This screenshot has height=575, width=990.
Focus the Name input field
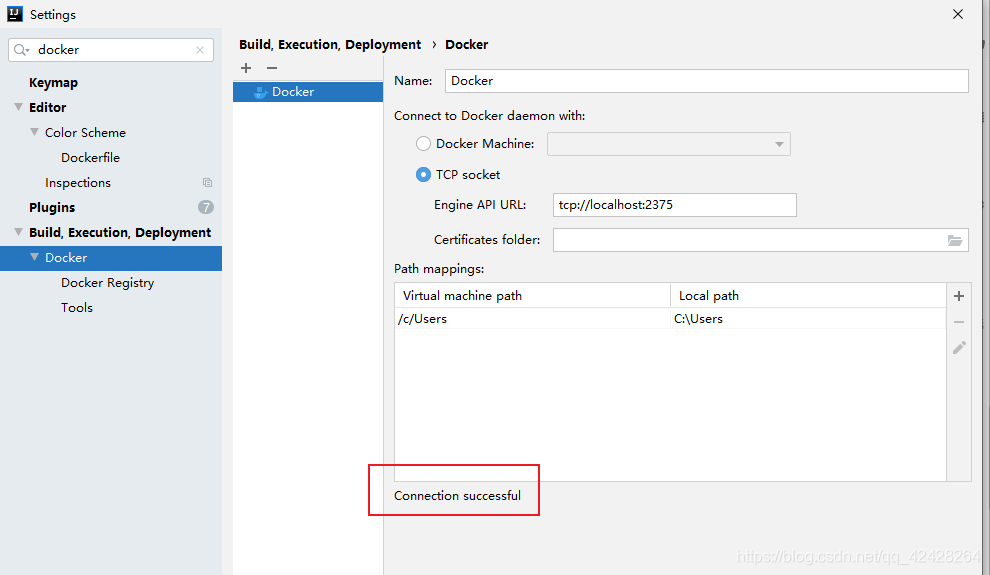pyautogui.click(x=707, y=81)
